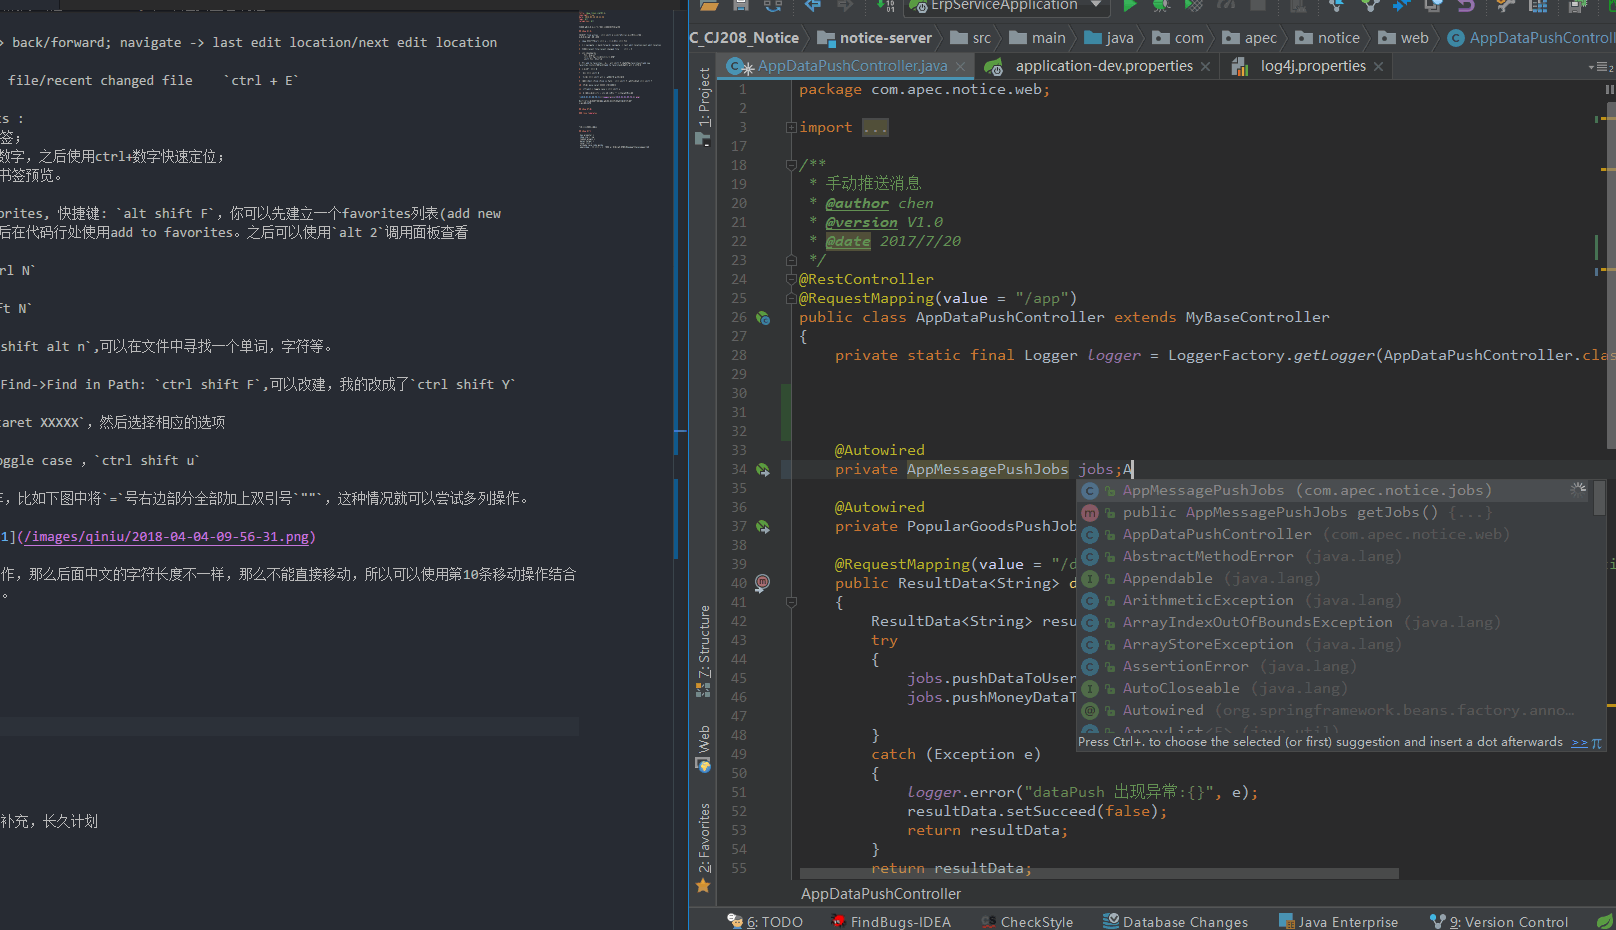The height and width of the screenshot is (930, 1616).
Task: Toggle the Version Control panel
Action: click(1499, 921)
